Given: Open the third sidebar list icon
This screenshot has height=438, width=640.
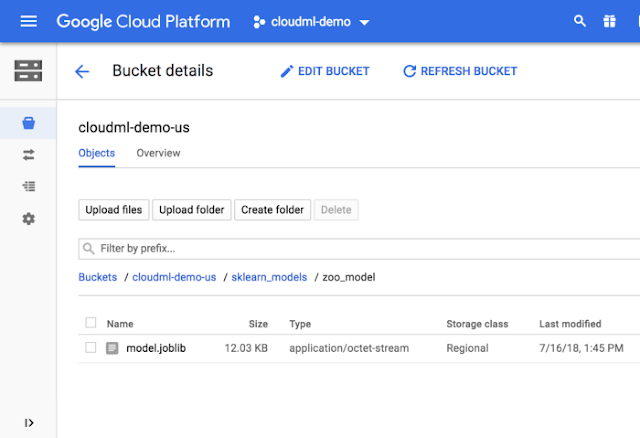Looking at the screenshot, I should [28, 186].
